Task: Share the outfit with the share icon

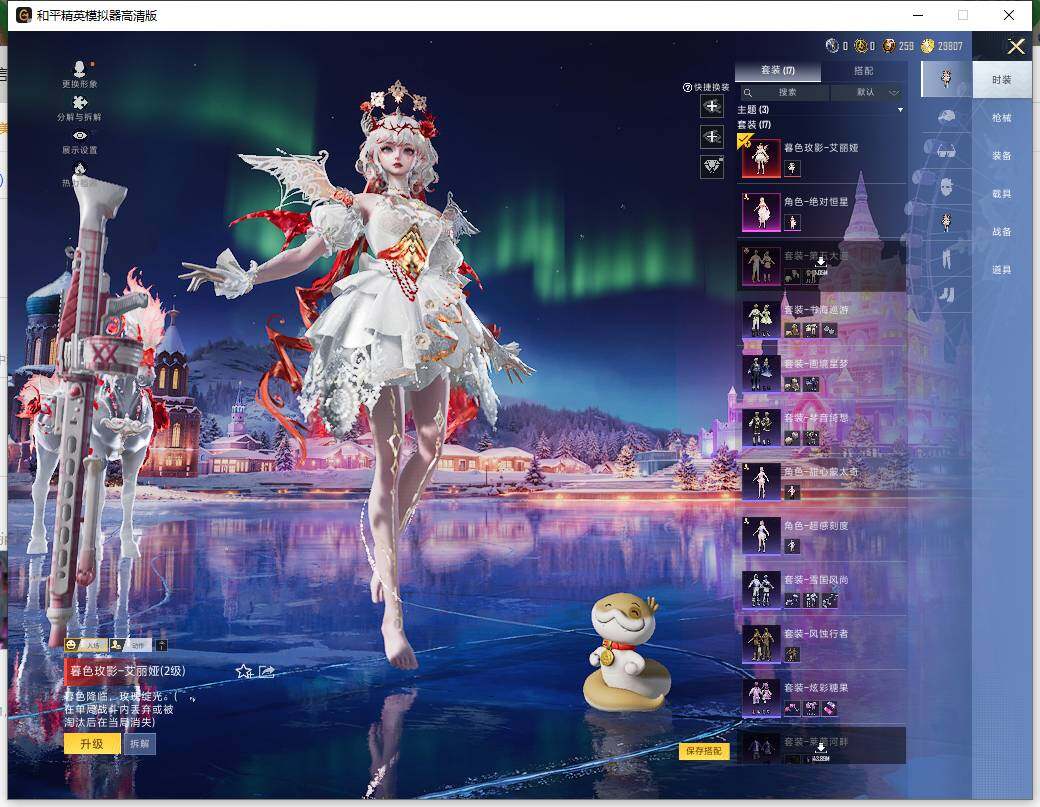Action: (x=267, y=672)
